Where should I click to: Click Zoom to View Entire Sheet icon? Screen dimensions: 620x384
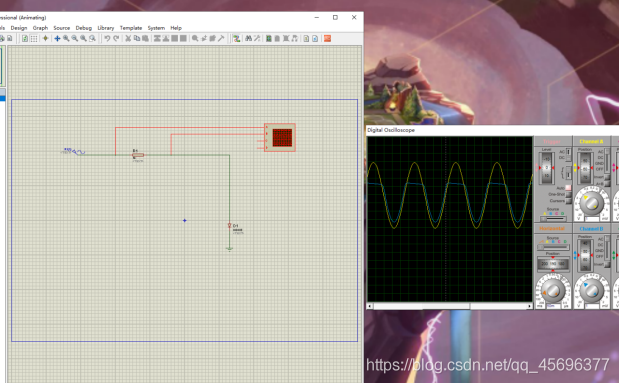click(83, 38)
